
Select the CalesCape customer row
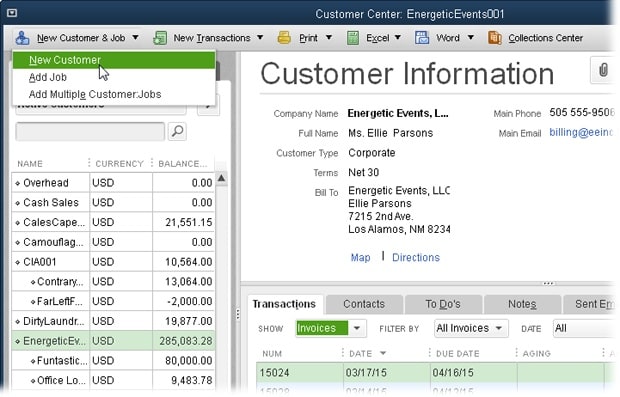[113, 222]
